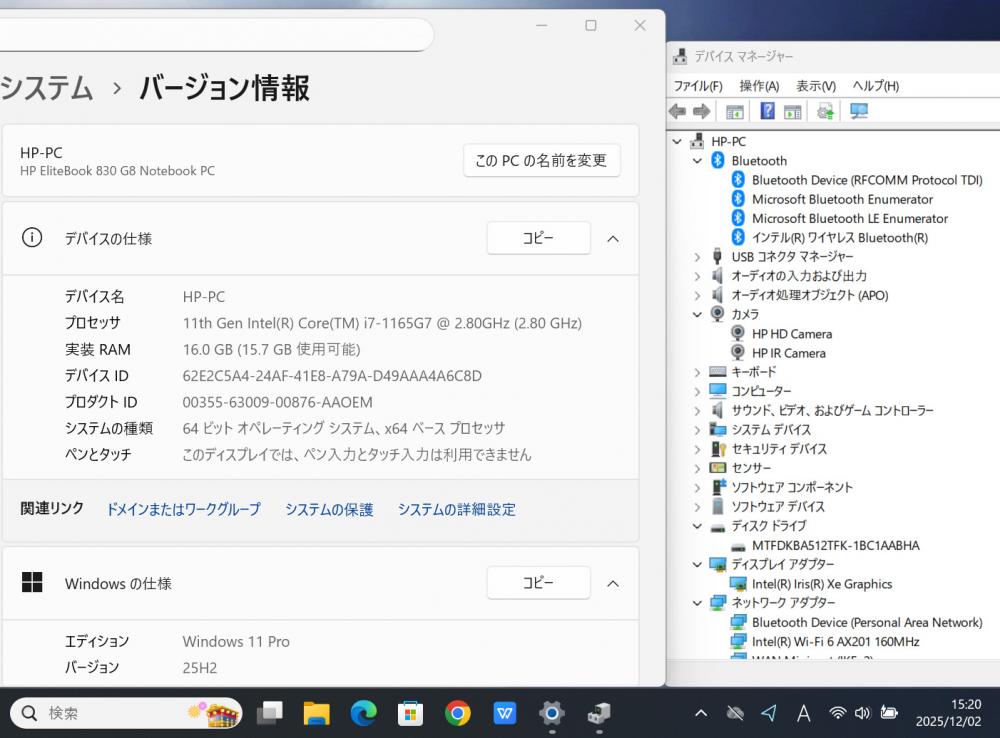The height and width of the screenshot is (738, 1000).
Task: Click the Help icon in Device Manager toolbar
Action: (767, 111)
